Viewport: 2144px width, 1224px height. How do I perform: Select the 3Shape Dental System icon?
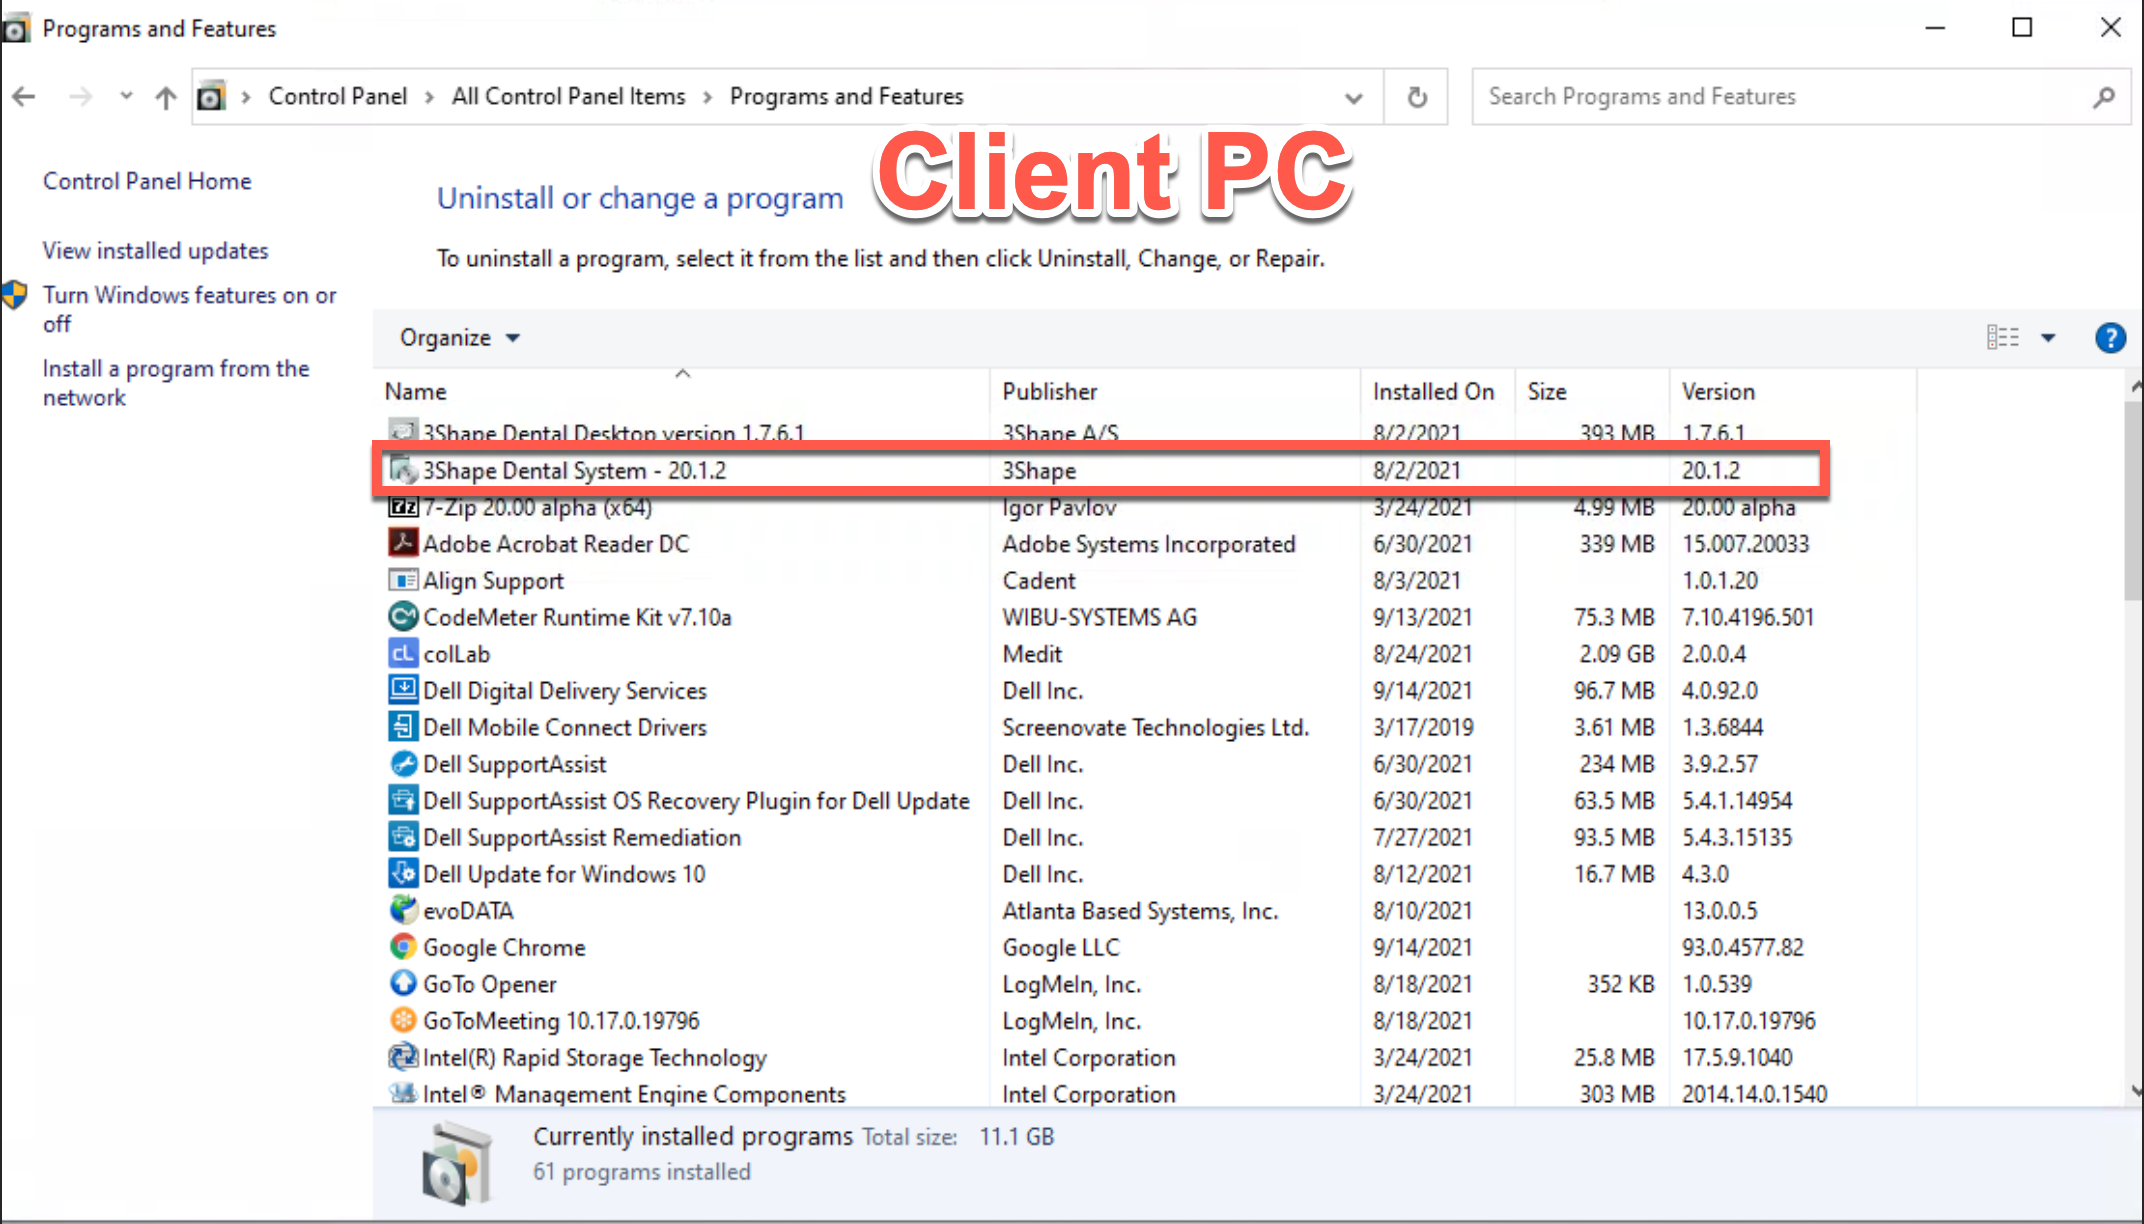pyautogui.click(x=403, y=469)
